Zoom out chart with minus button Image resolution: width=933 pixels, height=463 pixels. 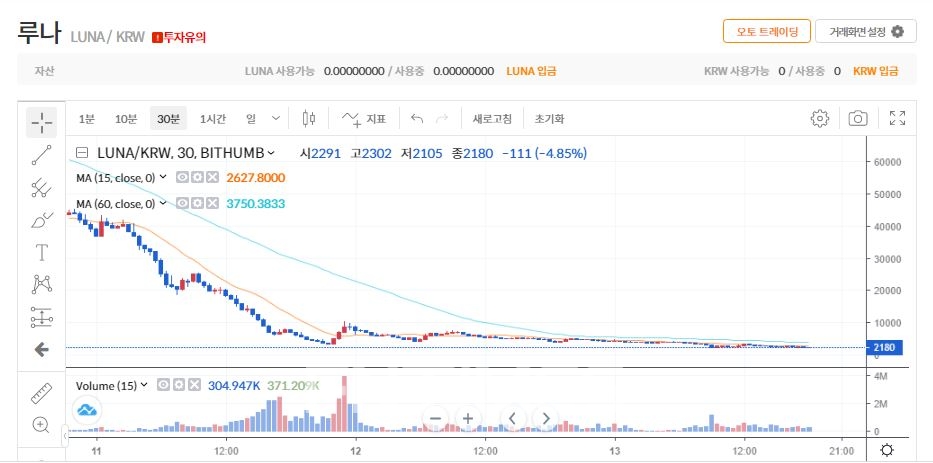tap(434, 418)
